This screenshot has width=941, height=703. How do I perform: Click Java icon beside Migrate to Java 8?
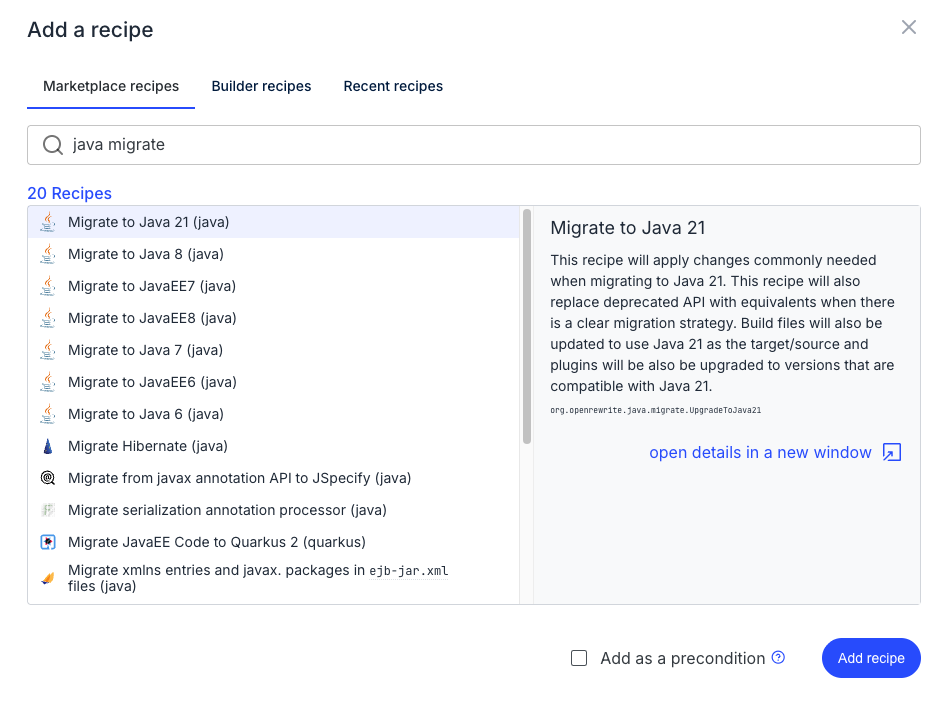(48, 254)
